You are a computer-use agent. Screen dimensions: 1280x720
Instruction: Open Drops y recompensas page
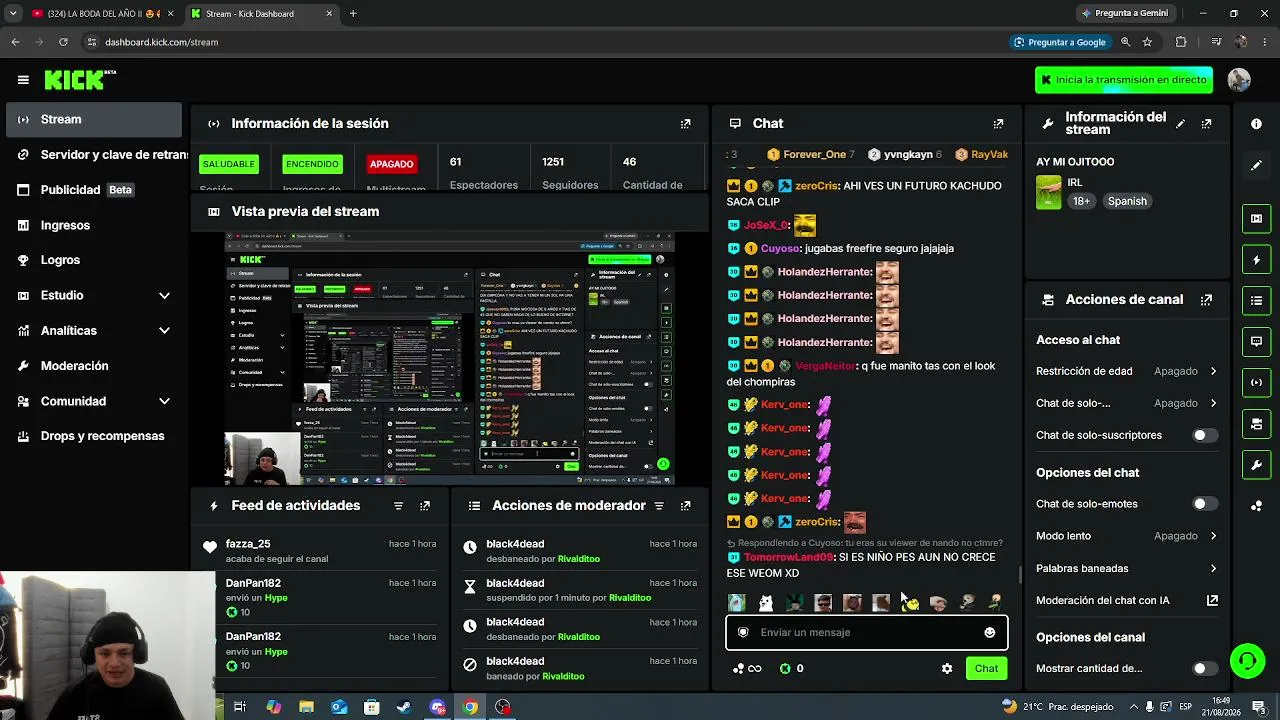tap(95, 436)
